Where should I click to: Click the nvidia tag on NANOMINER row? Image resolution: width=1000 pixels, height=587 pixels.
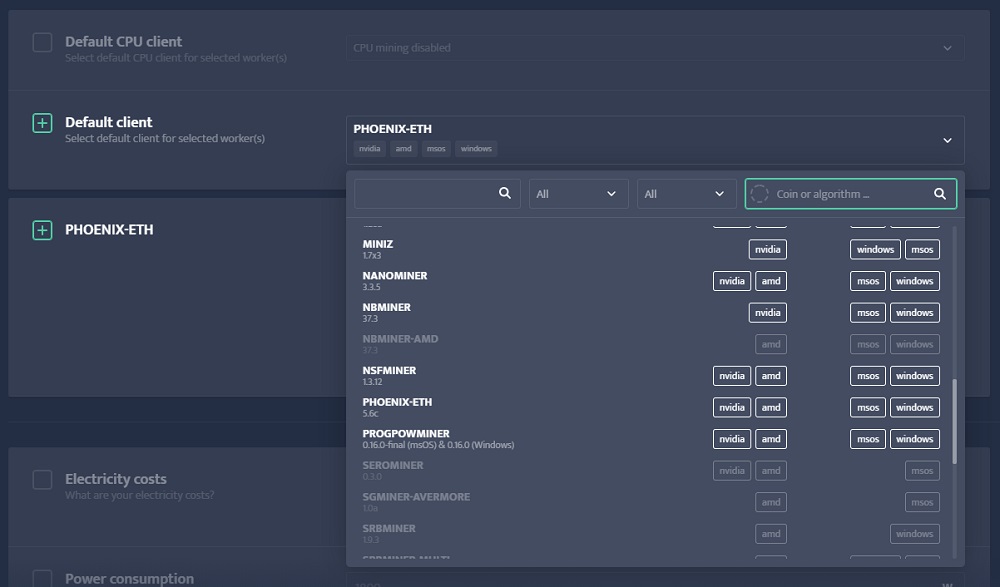pyautogui.click(x=732, y=281)
